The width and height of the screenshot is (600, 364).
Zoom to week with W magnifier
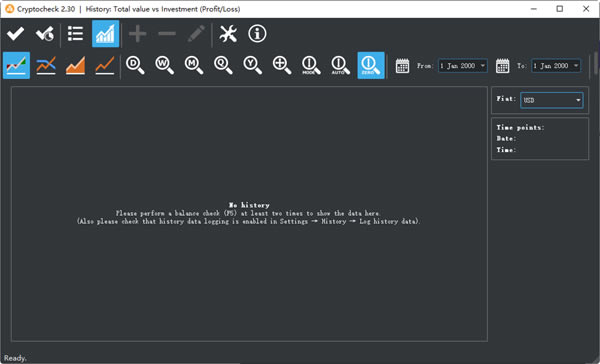tap(165, 65)
